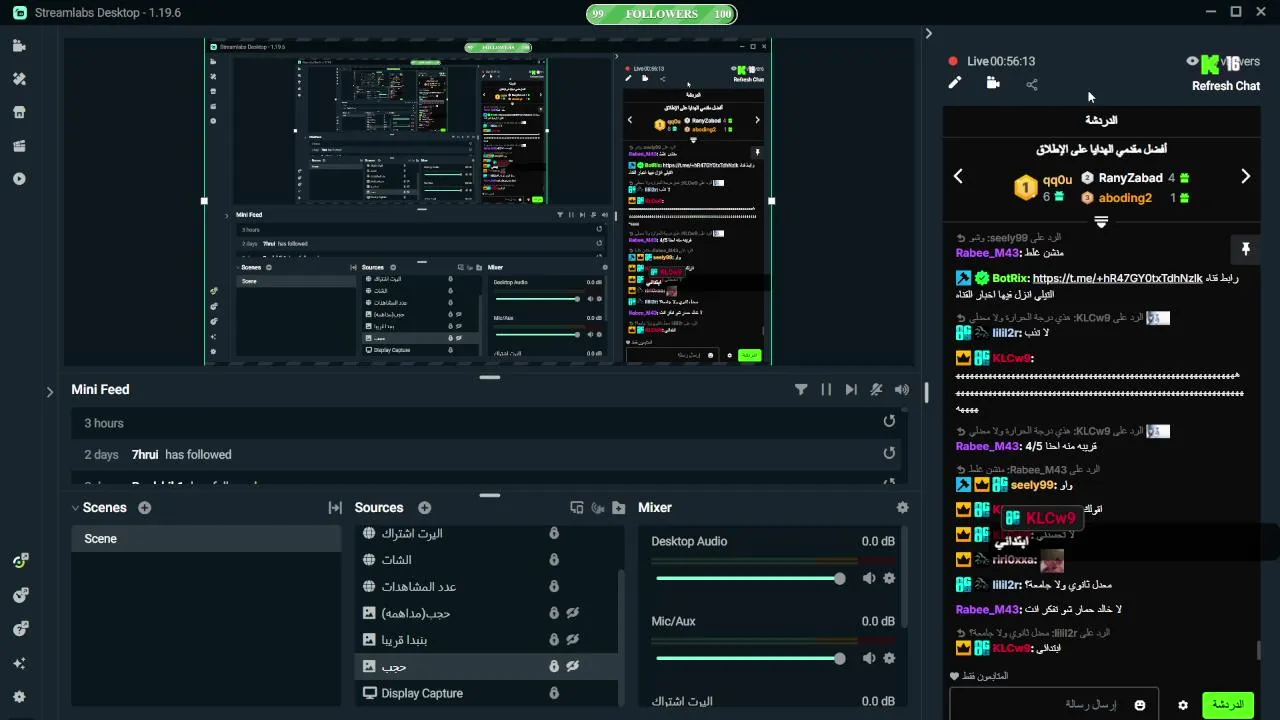Click the chat panel scrollbar

tap(1259, 650)
